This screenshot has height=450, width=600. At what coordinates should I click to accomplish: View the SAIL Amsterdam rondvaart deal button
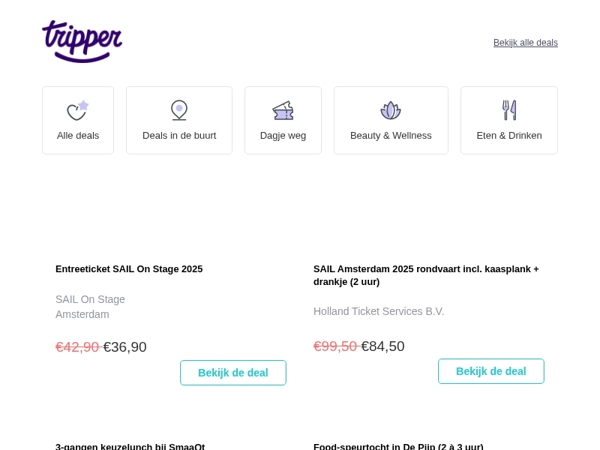click(491, 371)
